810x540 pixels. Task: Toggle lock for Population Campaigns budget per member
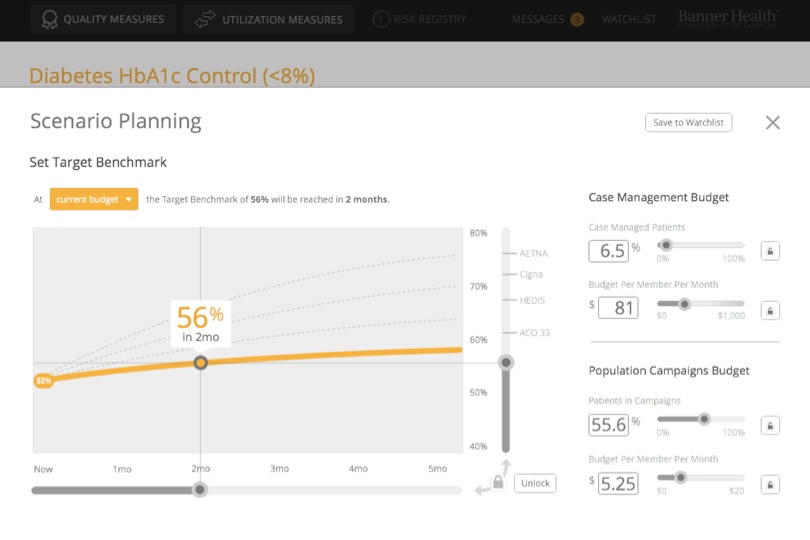(769, 484)
